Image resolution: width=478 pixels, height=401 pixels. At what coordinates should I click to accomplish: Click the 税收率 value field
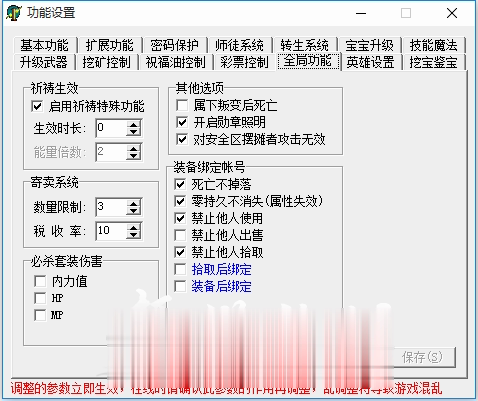coord(111,231)
